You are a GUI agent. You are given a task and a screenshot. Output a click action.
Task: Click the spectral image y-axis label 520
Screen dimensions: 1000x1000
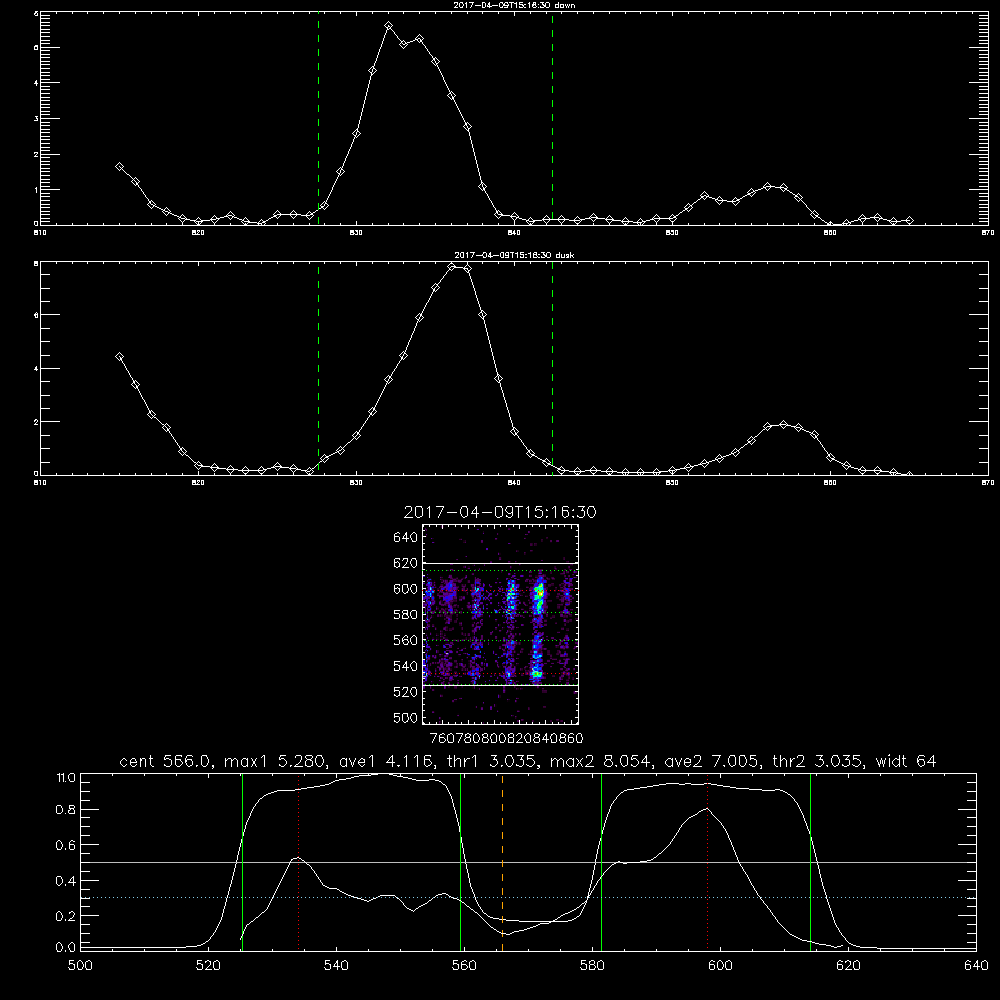[406, 692]
